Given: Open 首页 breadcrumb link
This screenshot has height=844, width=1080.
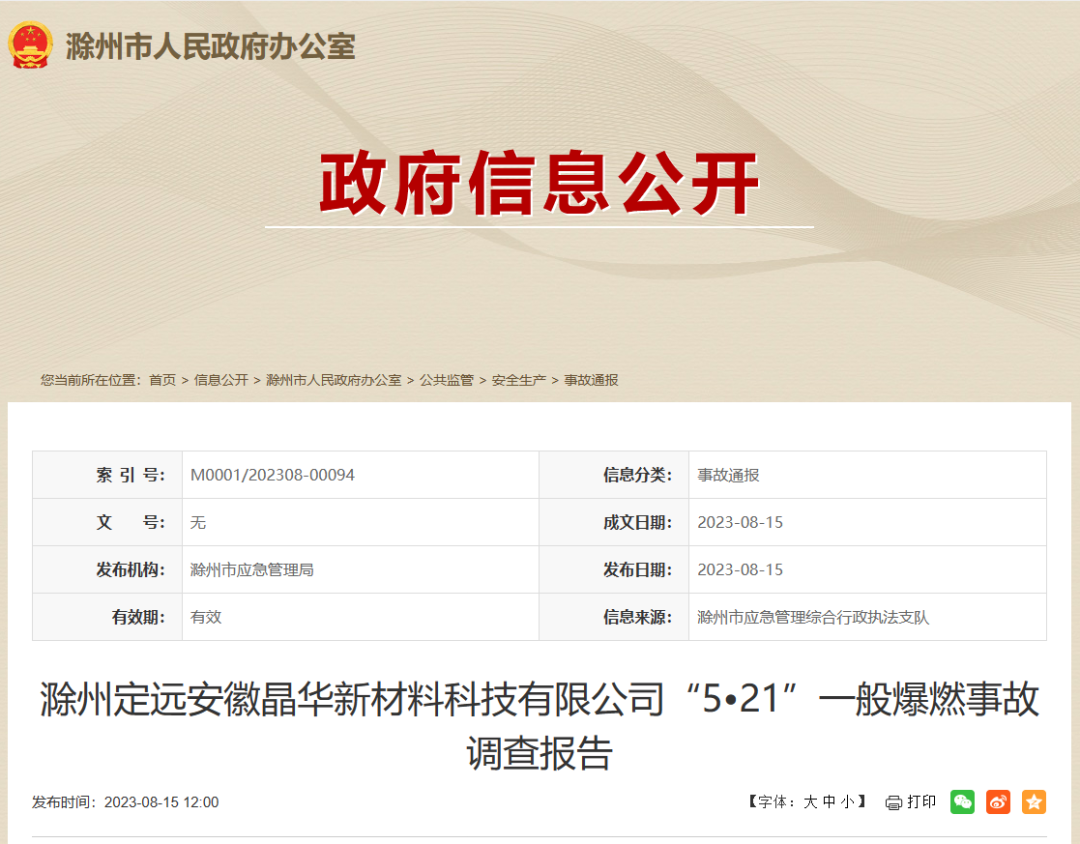Looking at the screenshot, I should tap(163, 380).
